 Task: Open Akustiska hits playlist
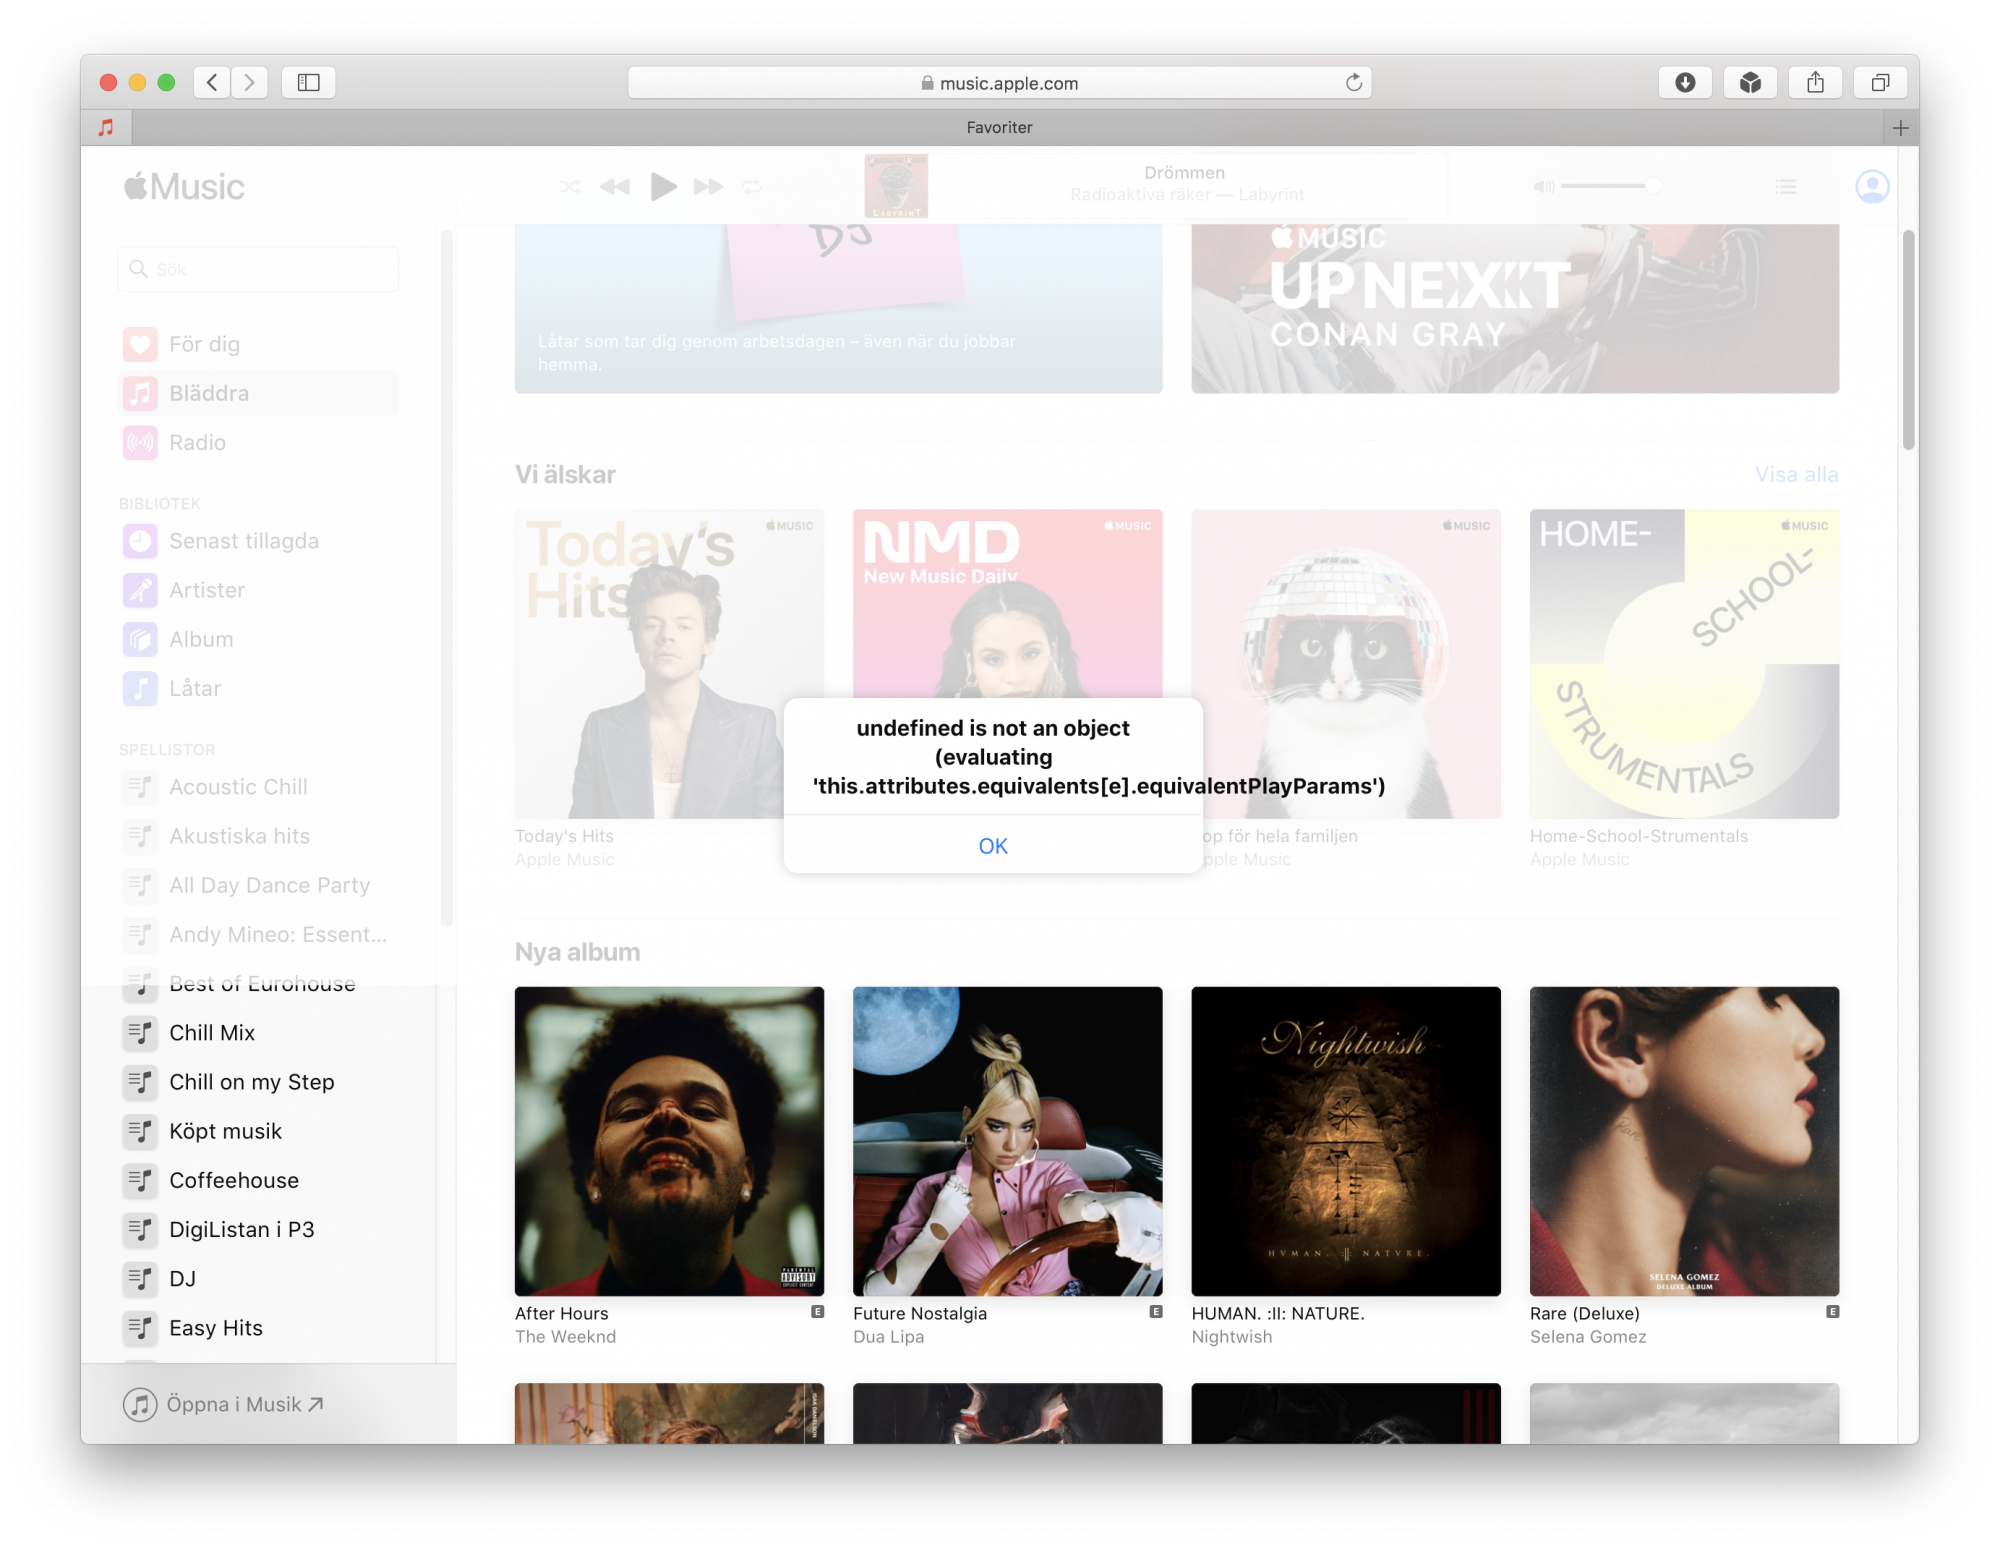click(258, 836)
